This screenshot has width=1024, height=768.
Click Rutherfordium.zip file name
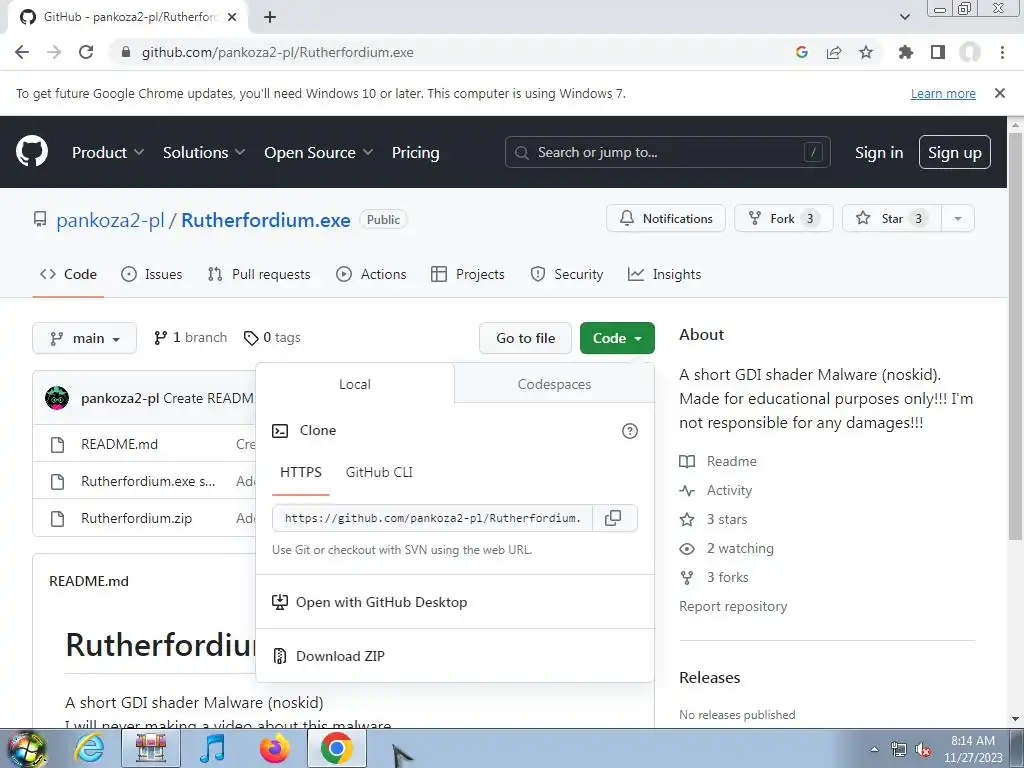[x=136, y=518]
